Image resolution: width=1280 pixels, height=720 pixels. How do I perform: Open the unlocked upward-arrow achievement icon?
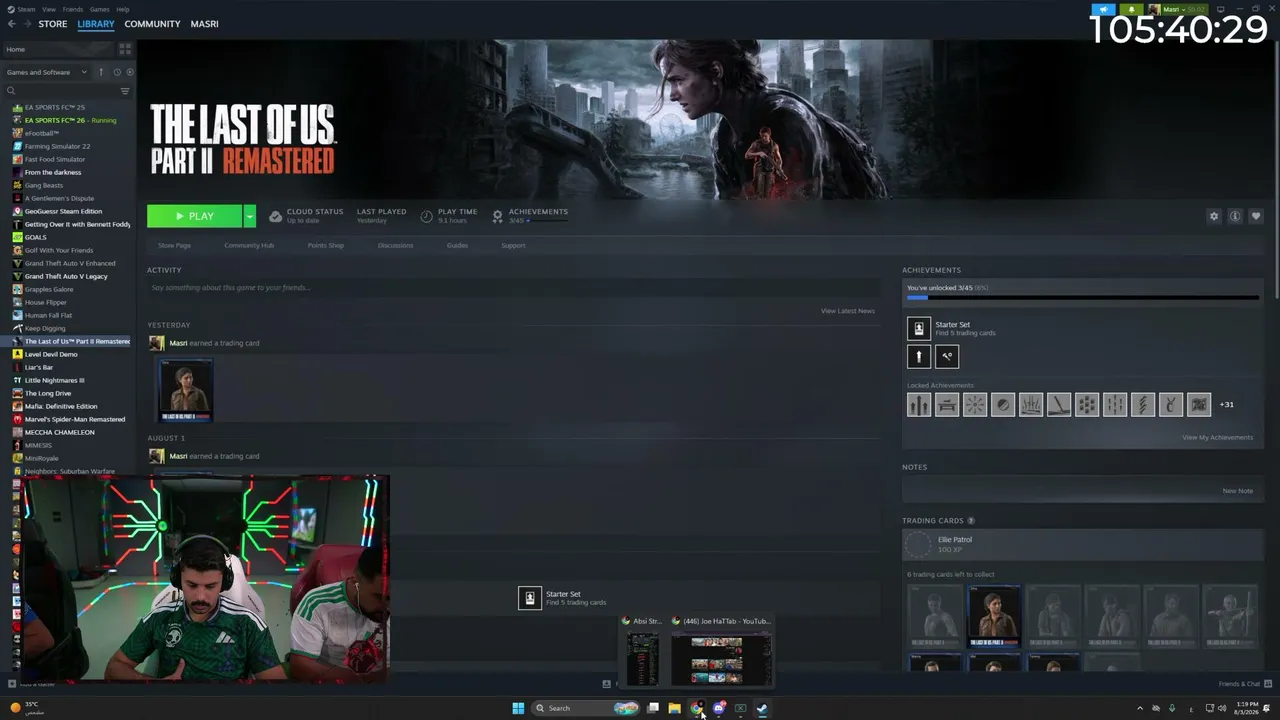click(x=919, y=356)
